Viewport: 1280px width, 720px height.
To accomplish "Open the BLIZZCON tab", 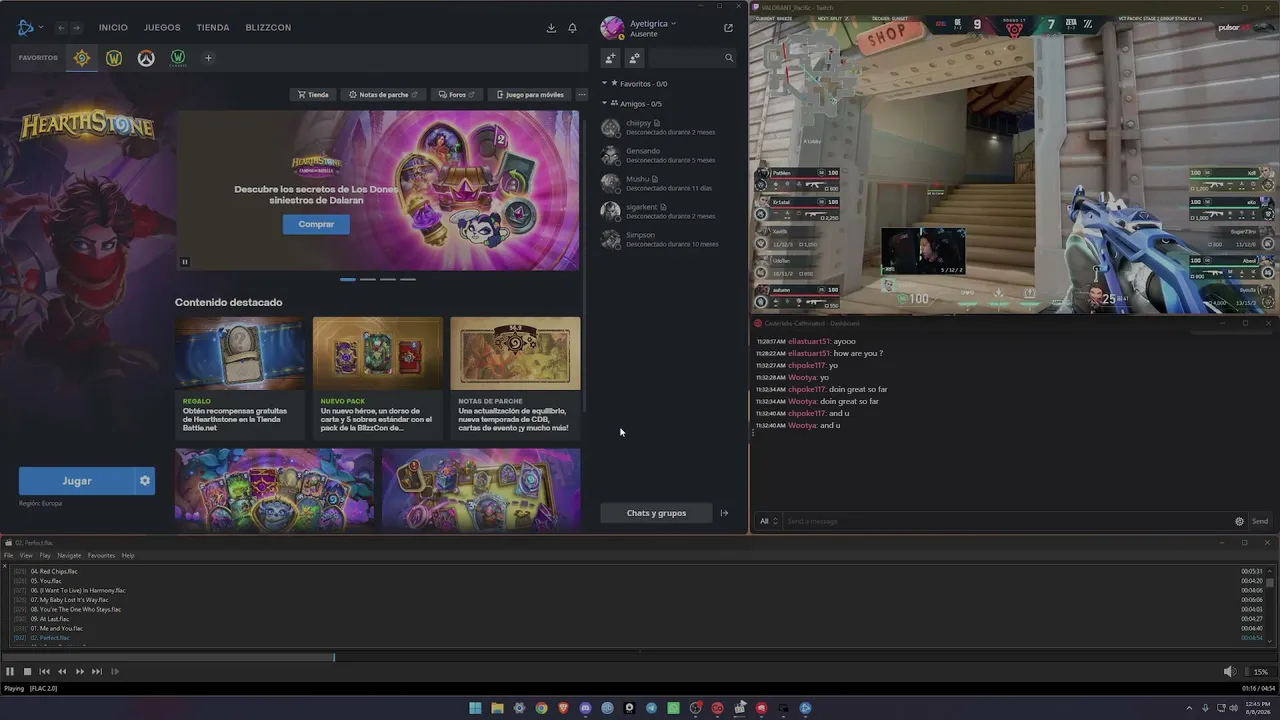I will coord(268,28).
